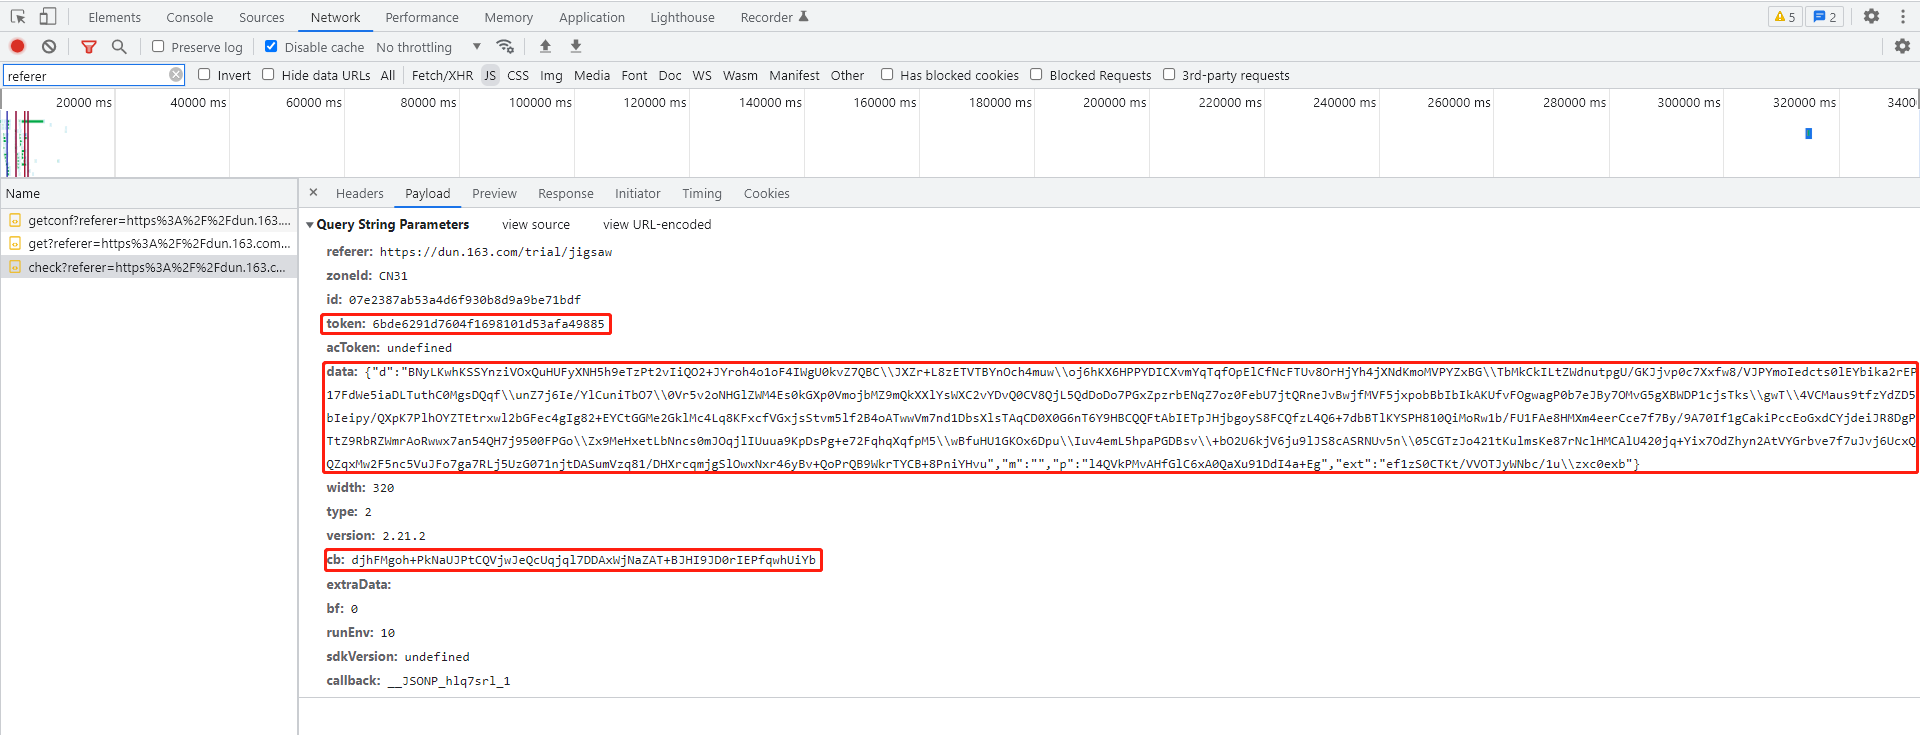Viewport: 1920px width, 735px height.
Task: Open the No throttling dropdown
Action: [x=428, y=47]
